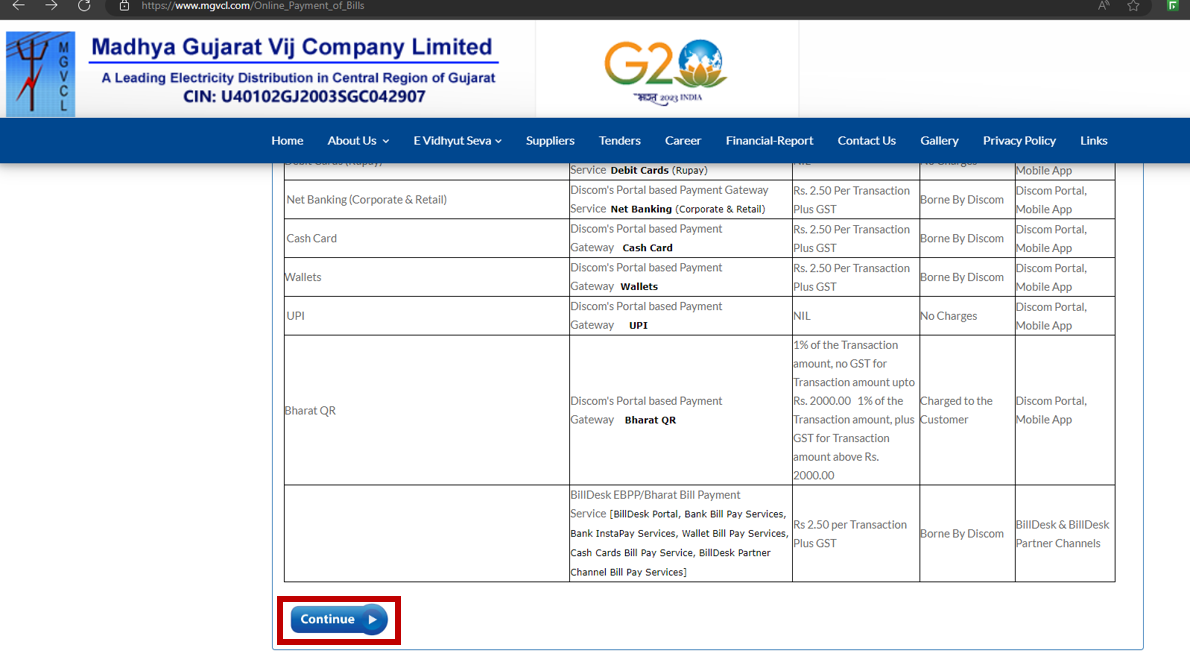1190x665 pixels.
Task: Open the Privacy Policy link
Action: (1019, 140)
